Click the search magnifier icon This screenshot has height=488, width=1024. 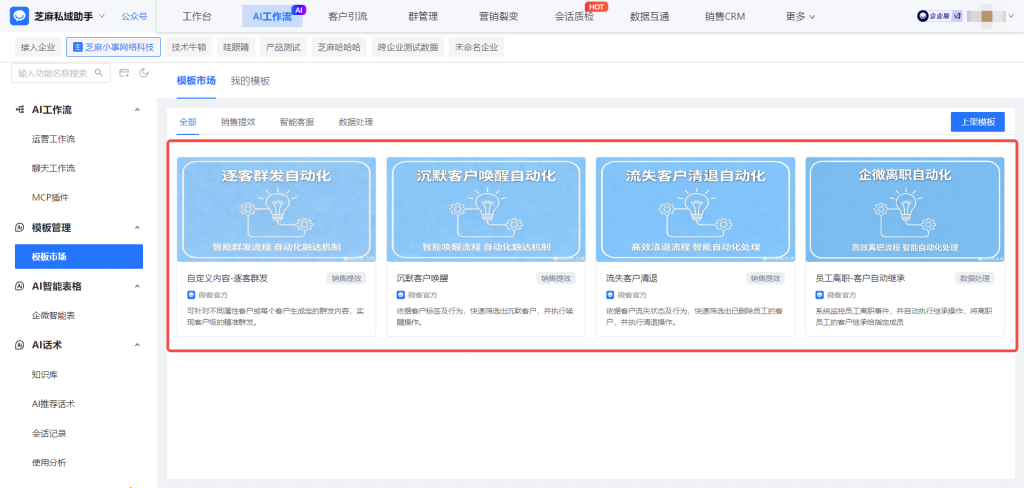tap(99, 73)
